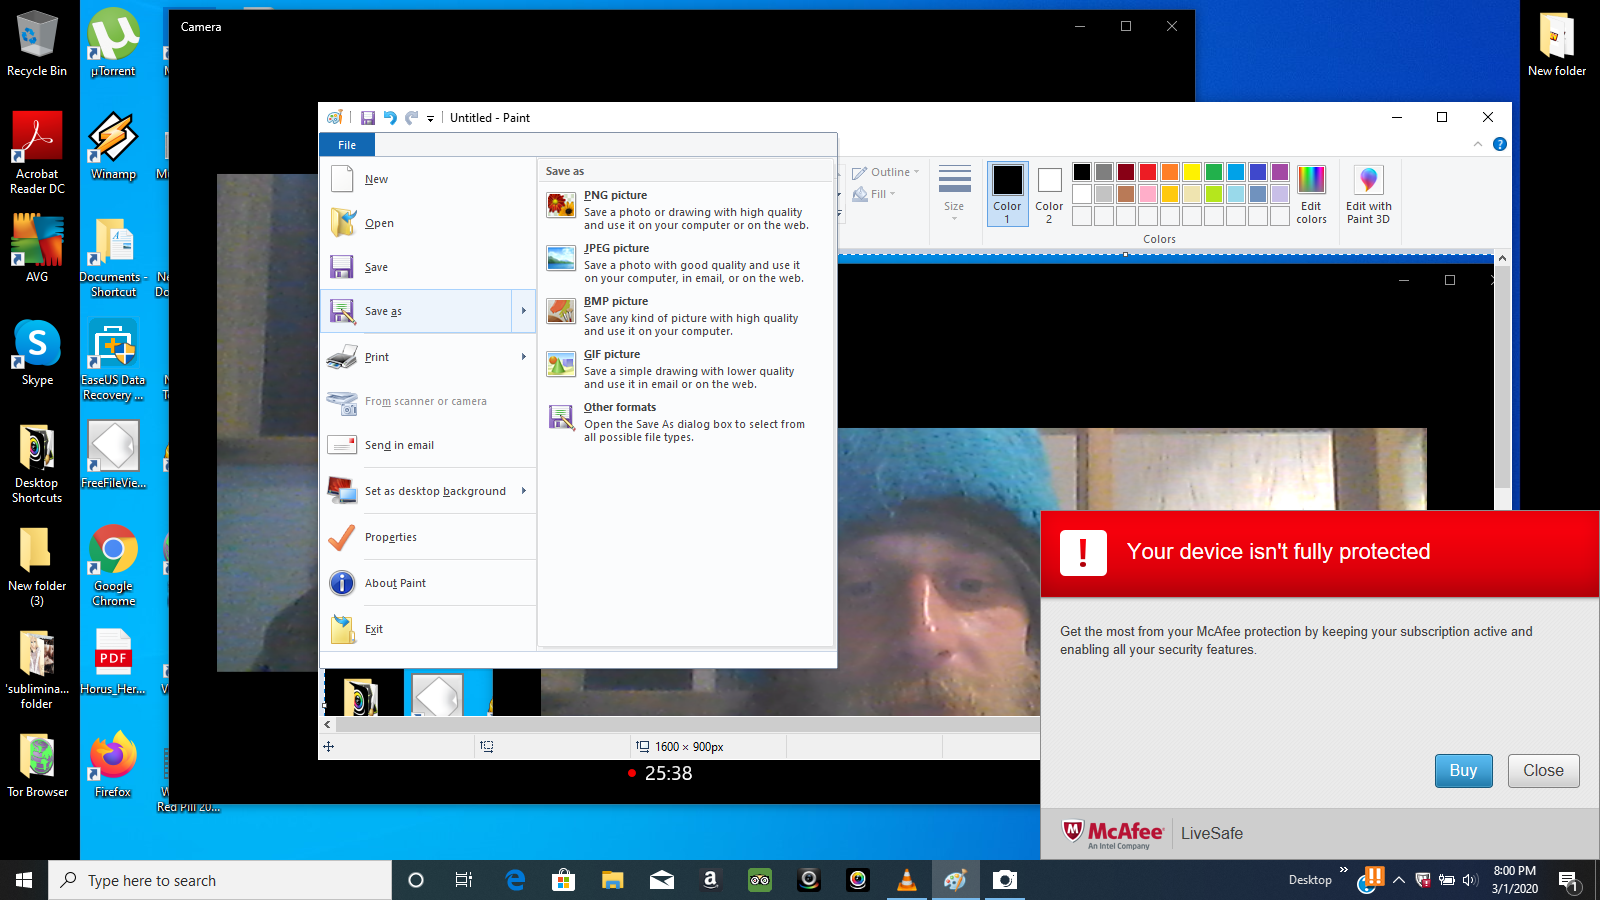Close the McAfee protection warning
Screen dimensions: 1600x900
click(x=1543, y=770)
